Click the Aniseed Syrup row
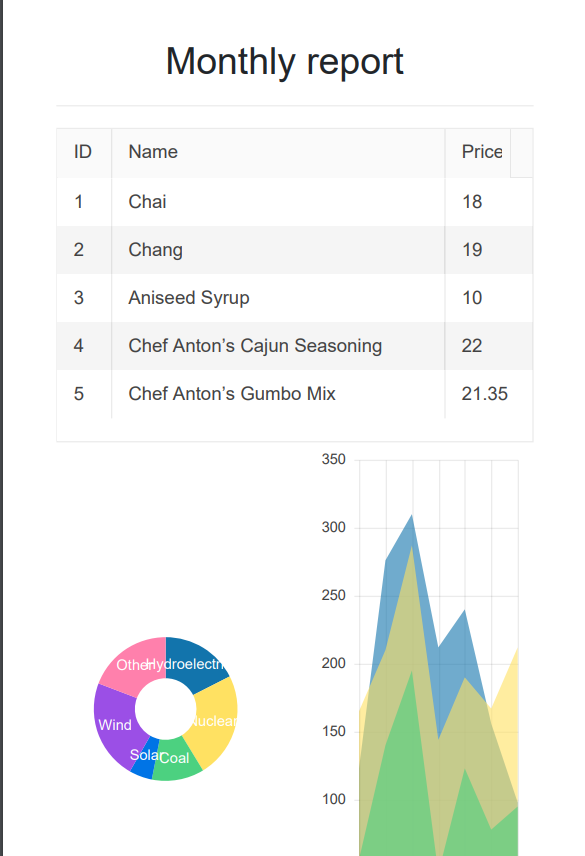 tap(295, 298)
